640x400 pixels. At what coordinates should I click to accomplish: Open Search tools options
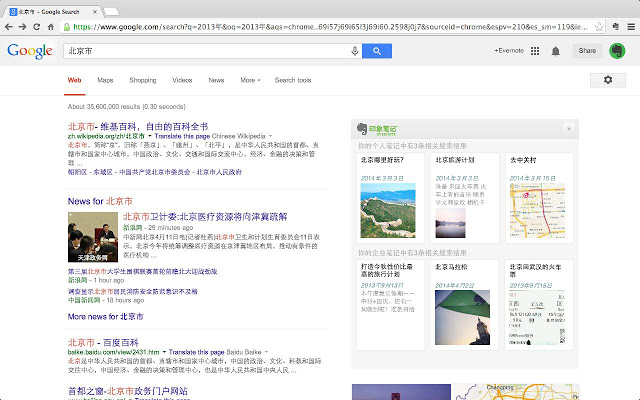[293, 80]
